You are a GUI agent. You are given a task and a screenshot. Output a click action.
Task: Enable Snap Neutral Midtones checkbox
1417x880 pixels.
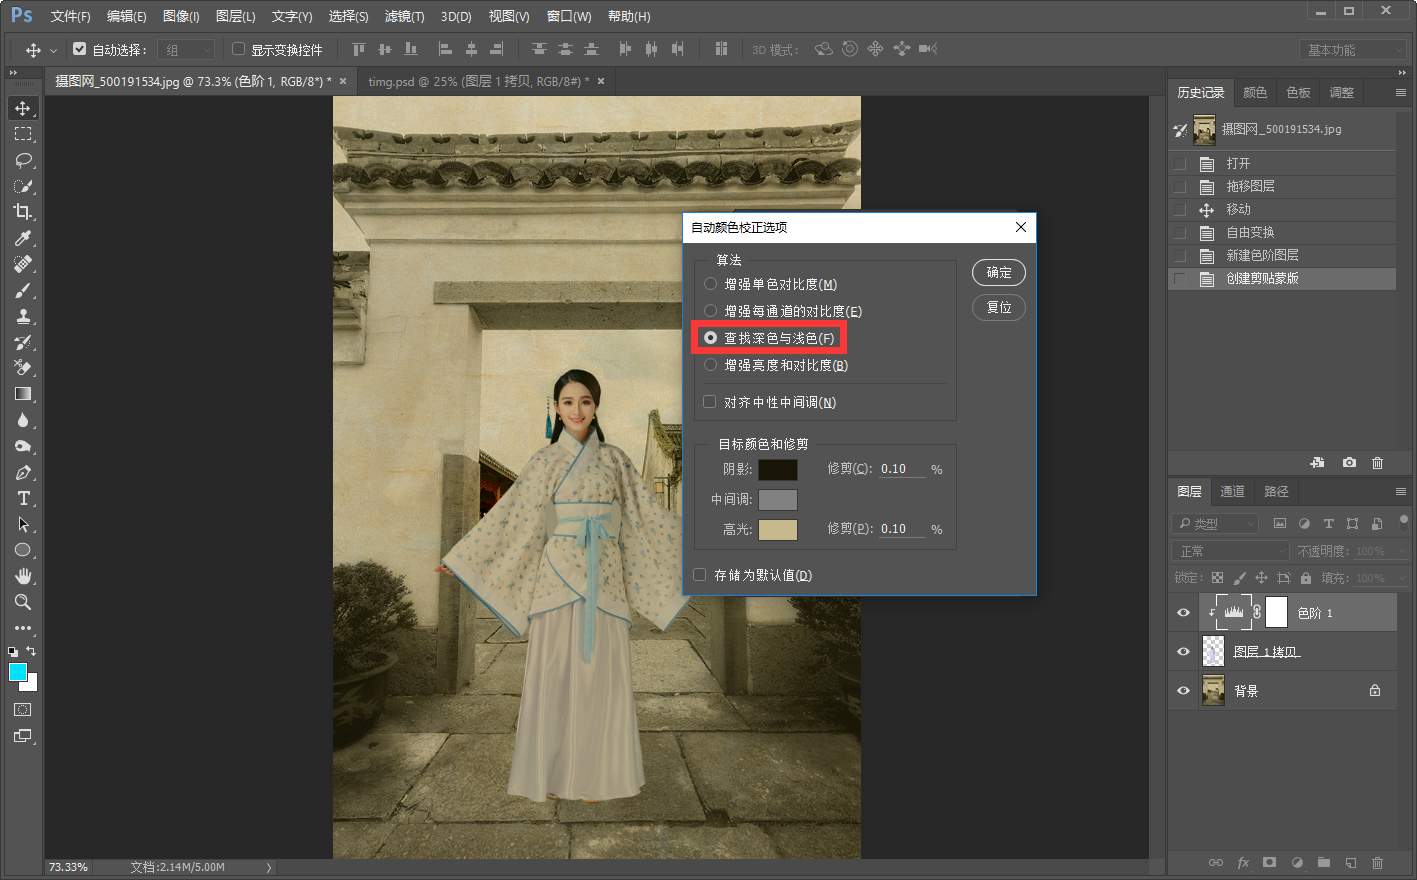coord(709,402)
